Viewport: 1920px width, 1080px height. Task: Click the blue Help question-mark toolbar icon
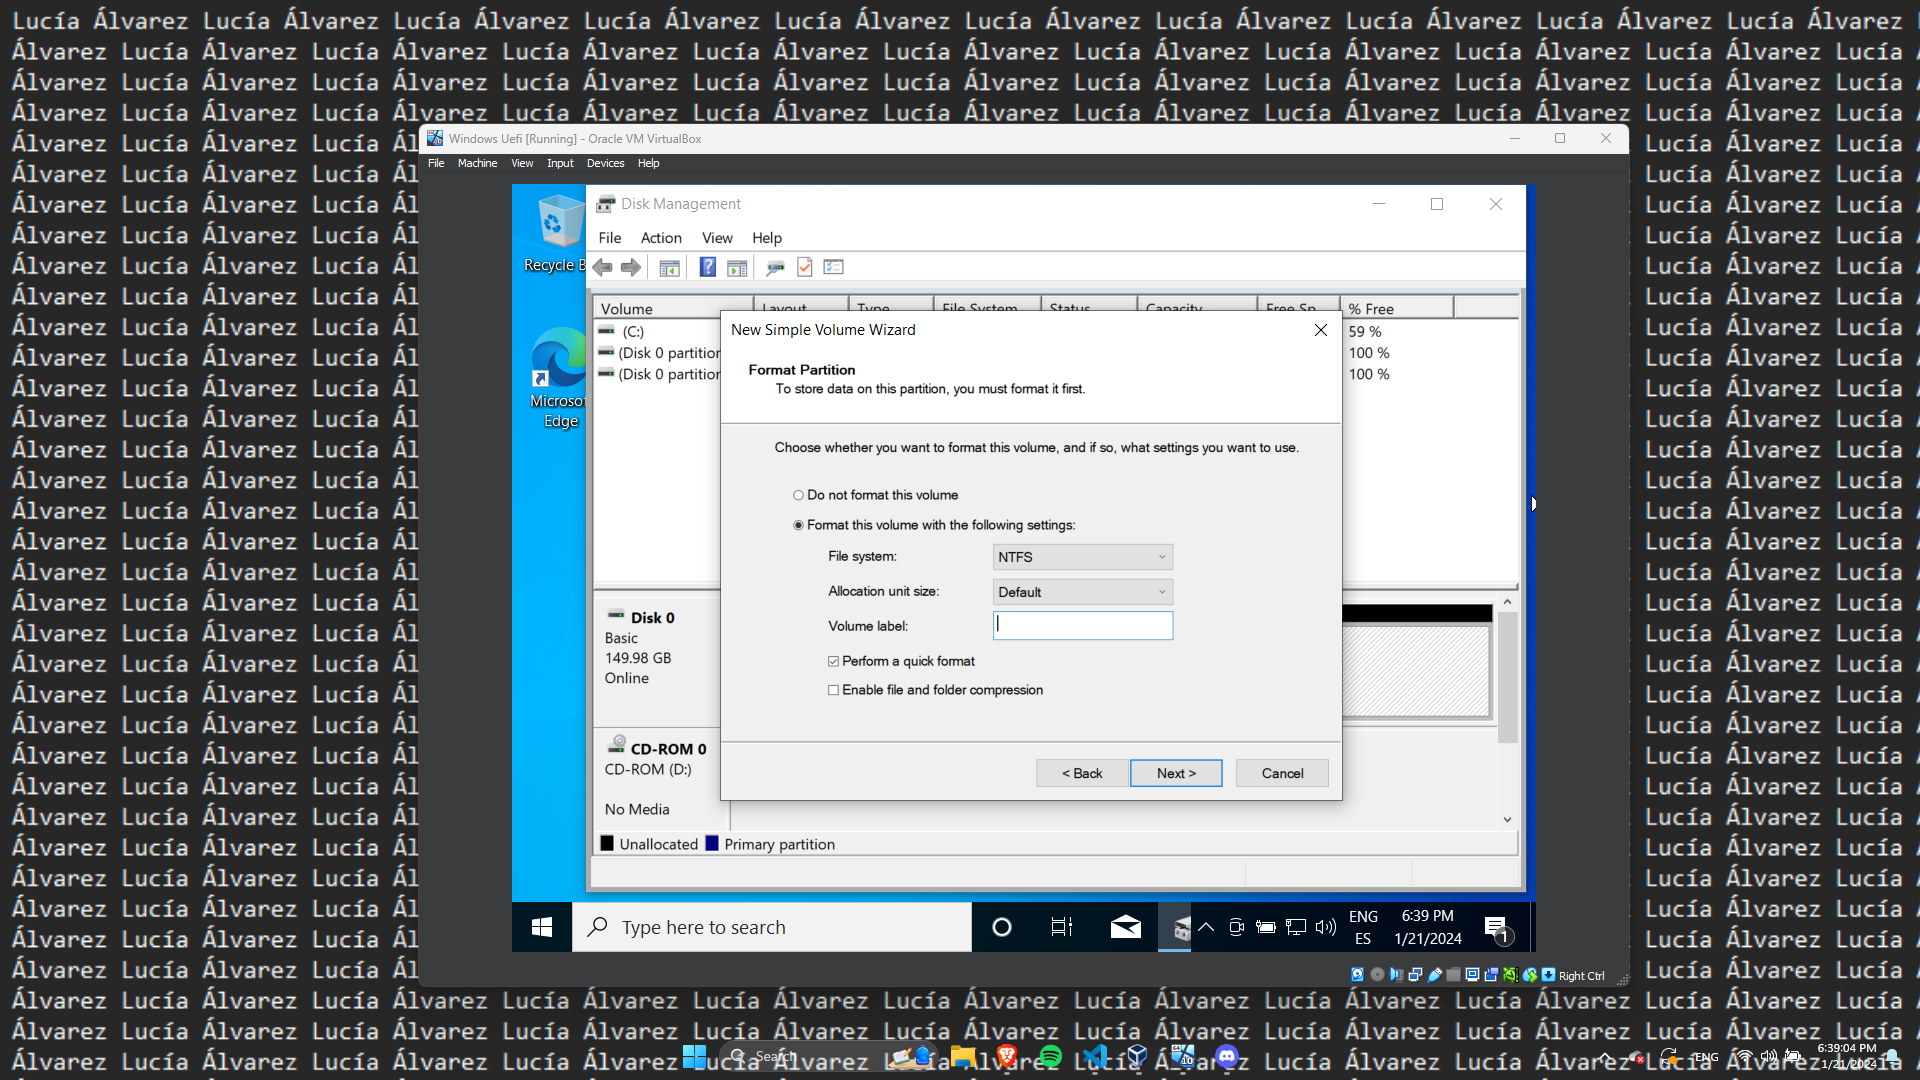(707, 267)
